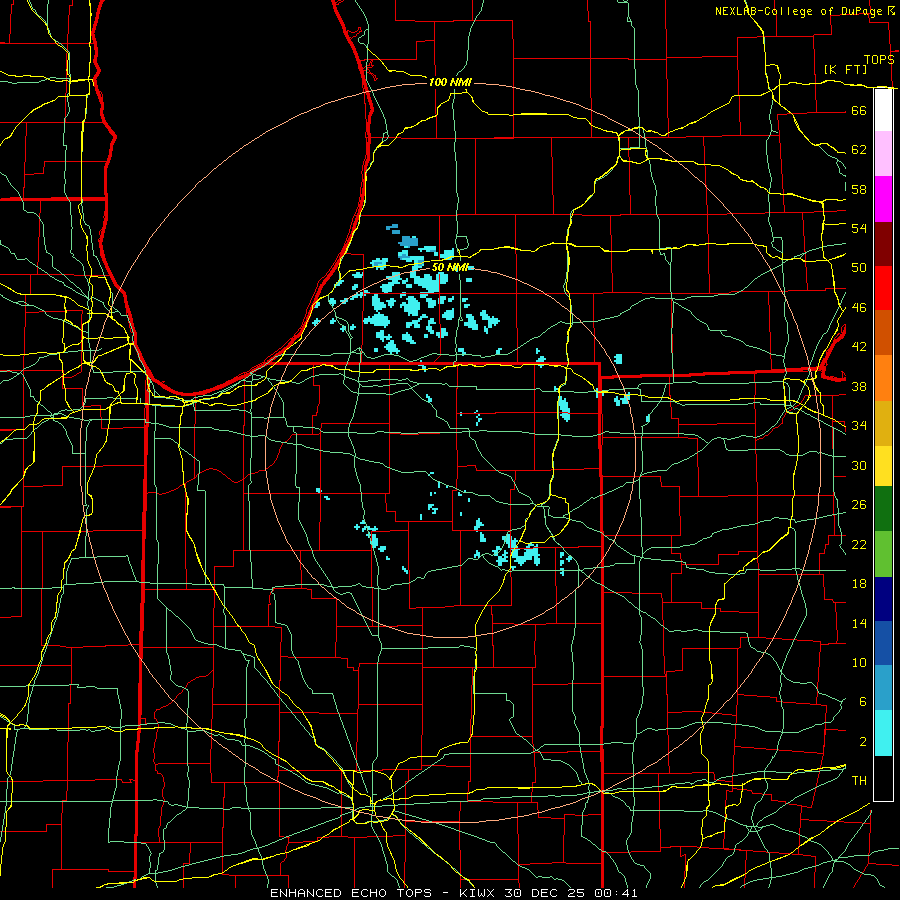Screen dimensions: 900x900
Task: Click the 38 legend value
Action: click(x=859, y=386)
